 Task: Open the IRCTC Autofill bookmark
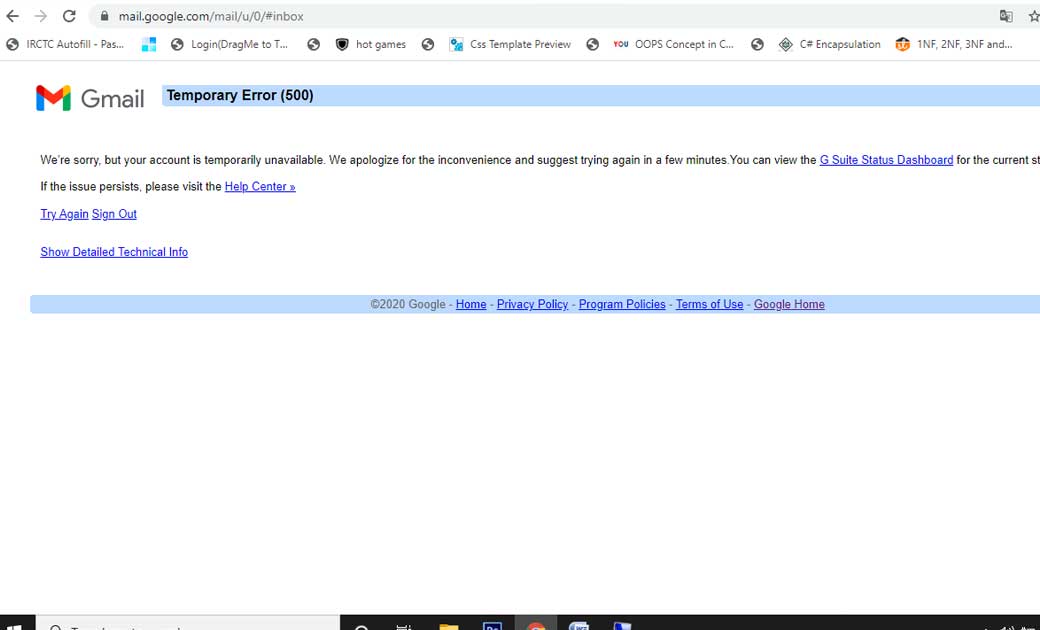65,44
